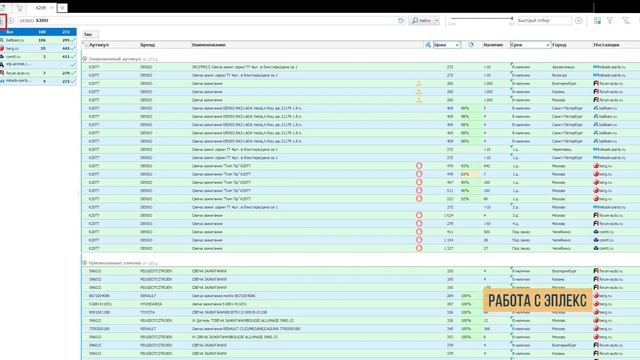Sort by the Наименование column header

click(209, 45)
